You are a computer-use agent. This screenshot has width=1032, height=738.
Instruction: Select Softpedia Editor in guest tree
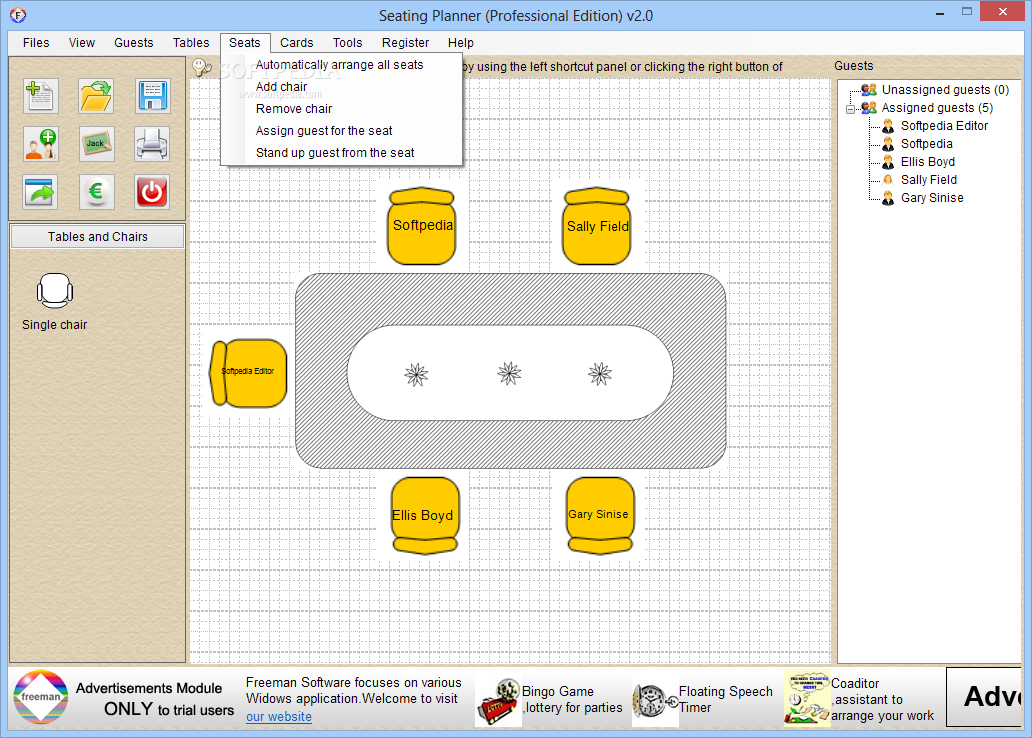pos(944,126)
